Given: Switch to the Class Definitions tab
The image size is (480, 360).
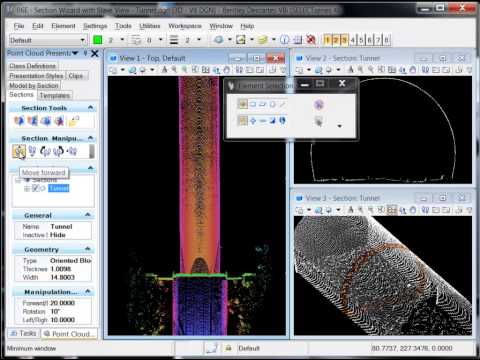Looking at the screenshot, I should 33,66.
